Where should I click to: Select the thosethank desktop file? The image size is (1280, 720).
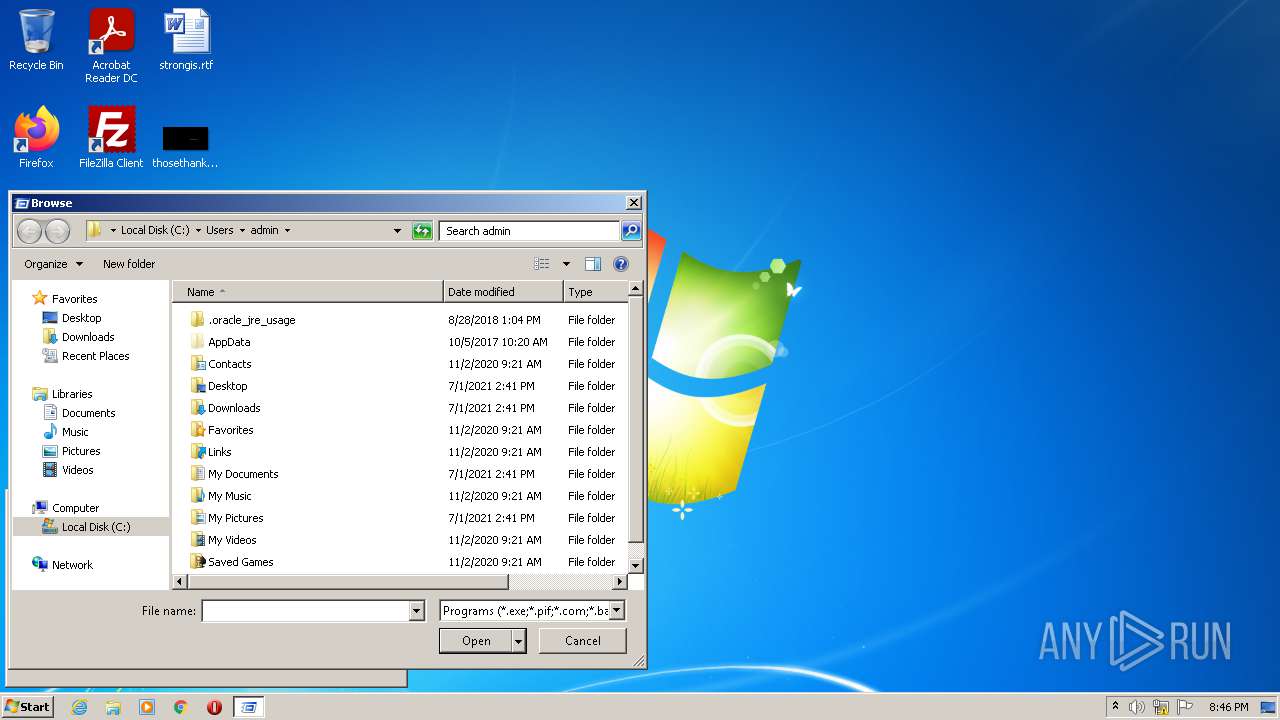click(185, 145)
